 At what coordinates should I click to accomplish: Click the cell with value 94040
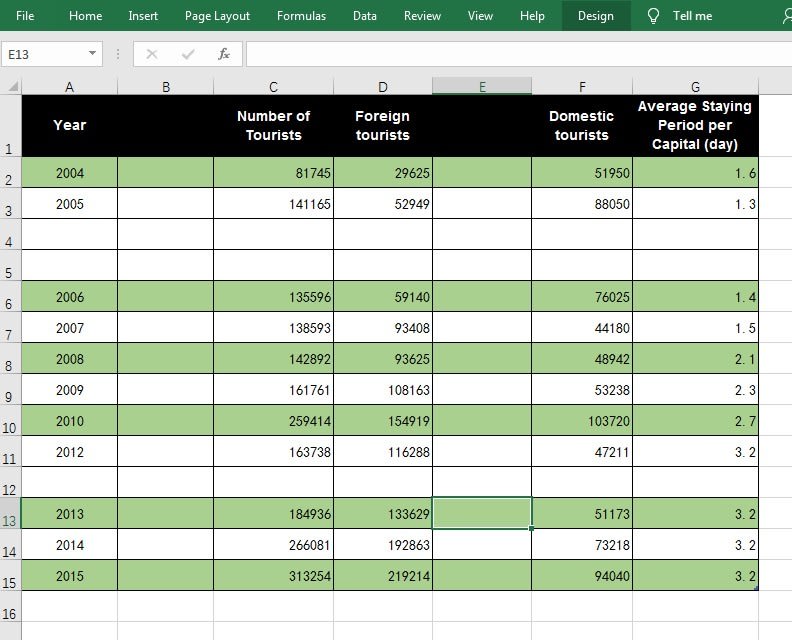pyautogui.click(x=582, y=575)
